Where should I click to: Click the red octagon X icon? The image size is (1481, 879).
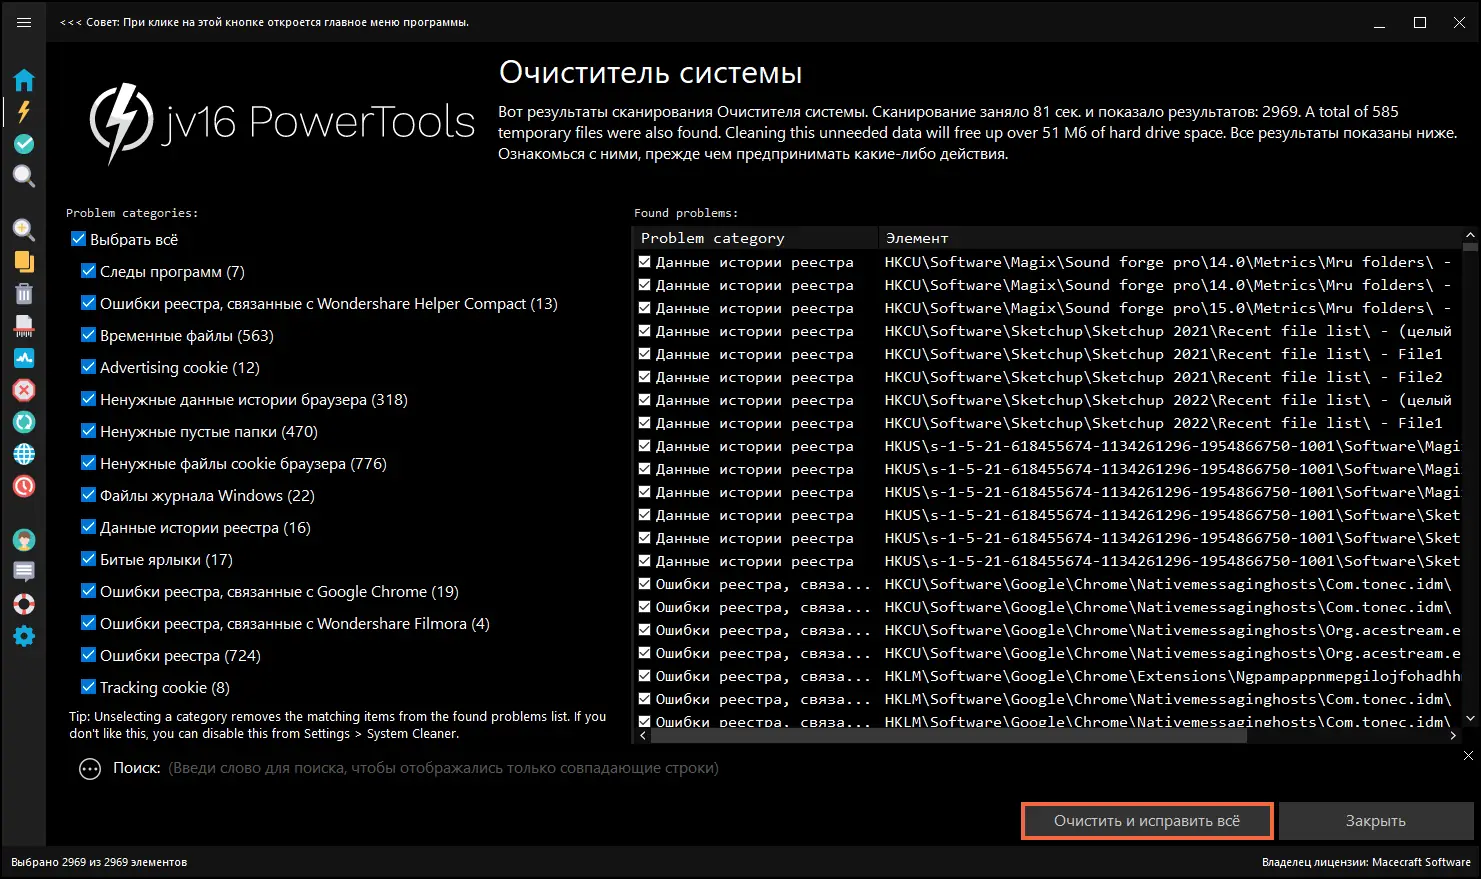point(24,390)
